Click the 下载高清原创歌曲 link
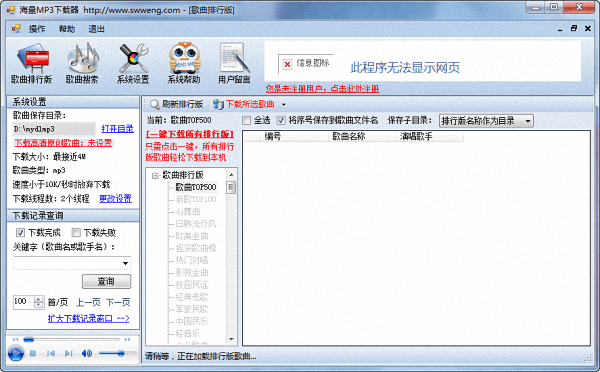Image resolution: width=600 pixels, height=372 pixels. click(x=63, y=143)
